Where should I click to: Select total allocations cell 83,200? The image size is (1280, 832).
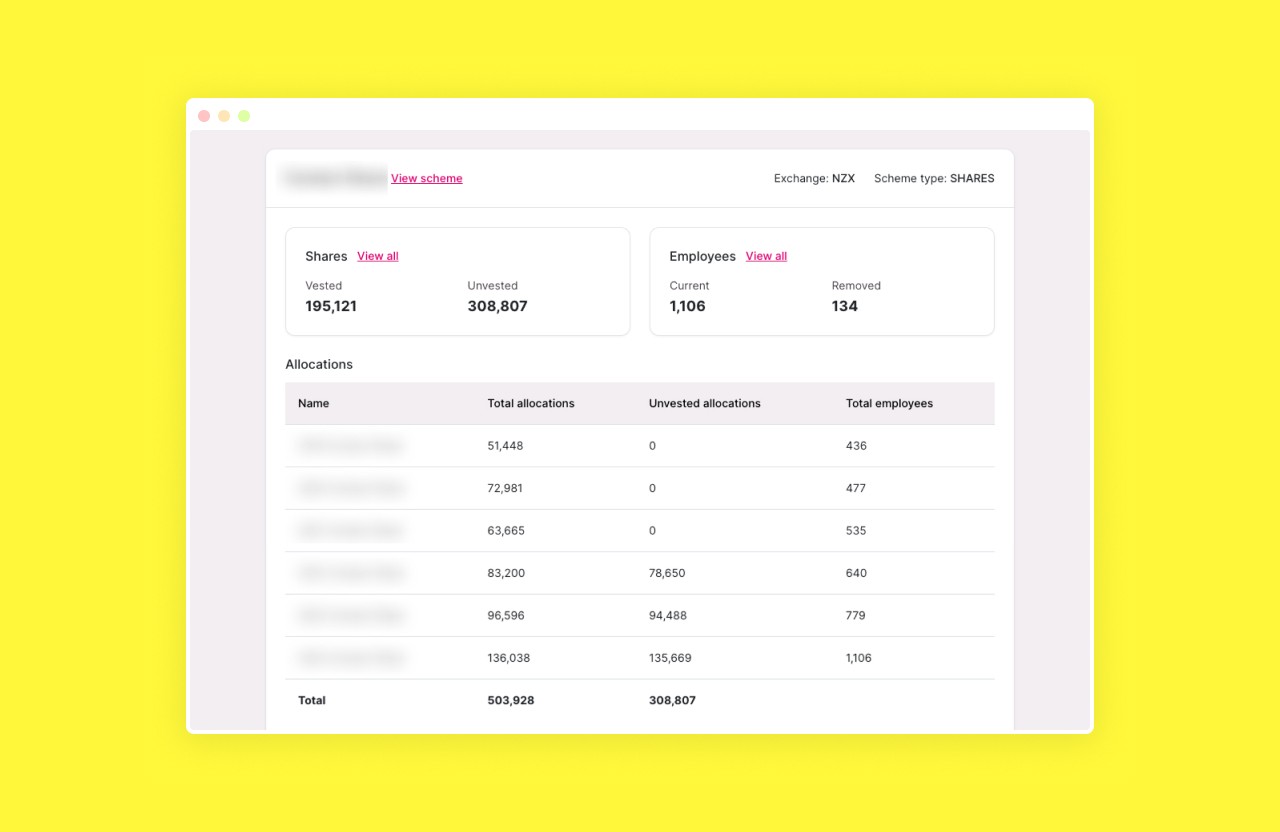pos(506,573)
